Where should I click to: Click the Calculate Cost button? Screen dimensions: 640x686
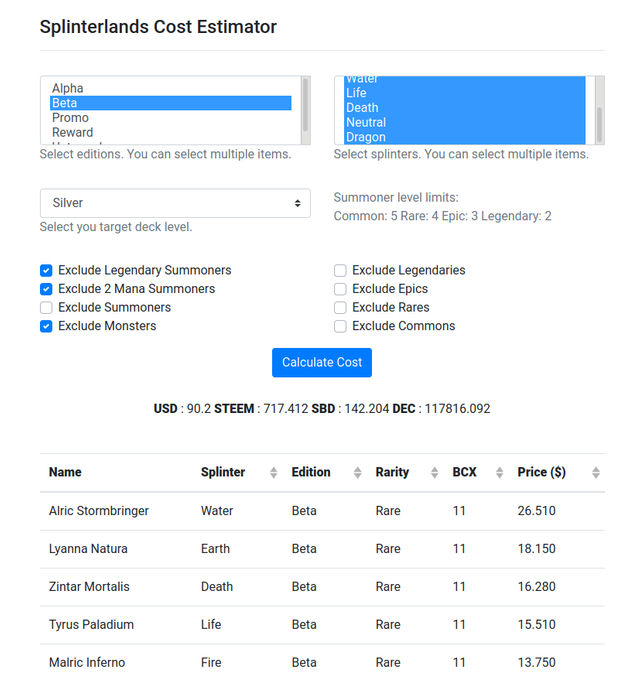point(322,362)
